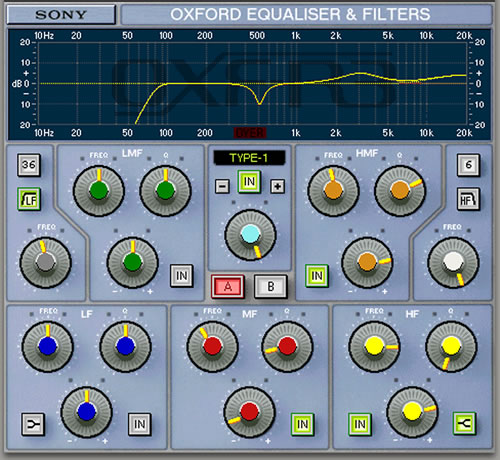This screenshot has width=500, height=460.
Task: Enable the LF band IN button
Action: click(140, 424)
